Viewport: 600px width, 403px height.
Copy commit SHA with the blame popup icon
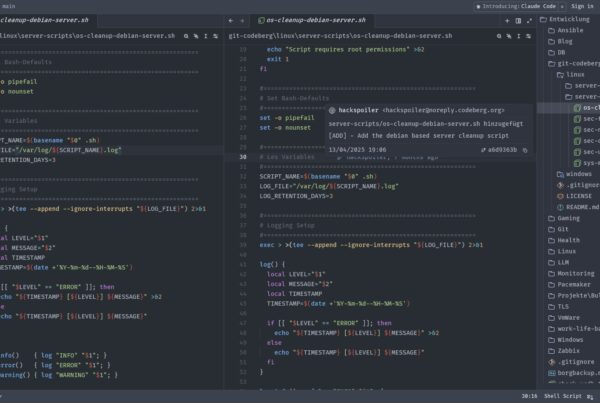[x=525, y=150]
